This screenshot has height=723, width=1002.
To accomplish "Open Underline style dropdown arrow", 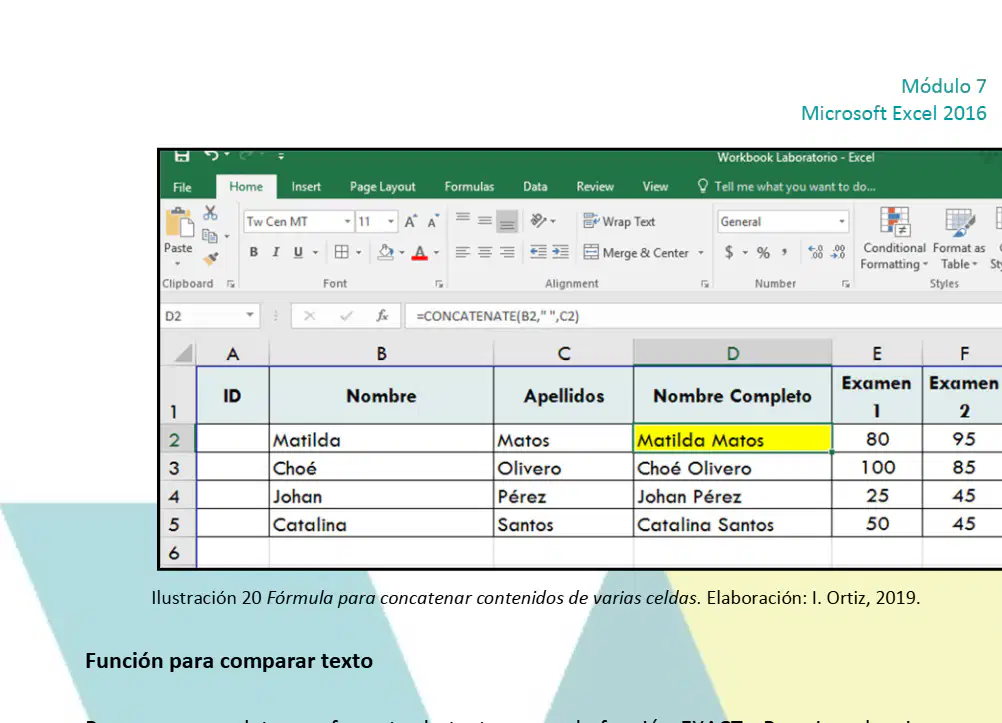I will [315, 253].
